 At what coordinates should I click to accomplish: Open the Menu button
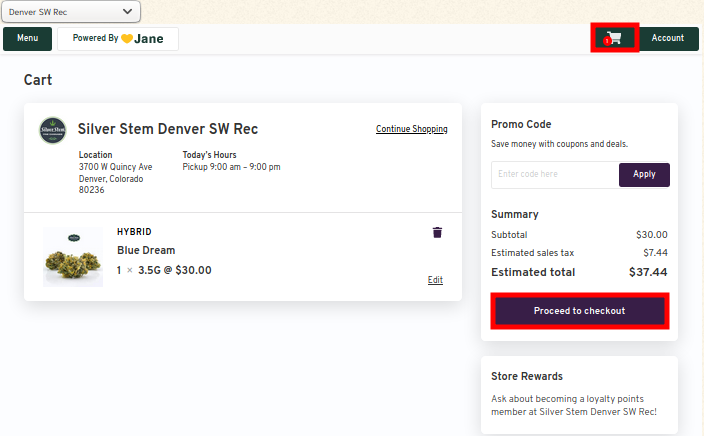[x=27, y=39]
